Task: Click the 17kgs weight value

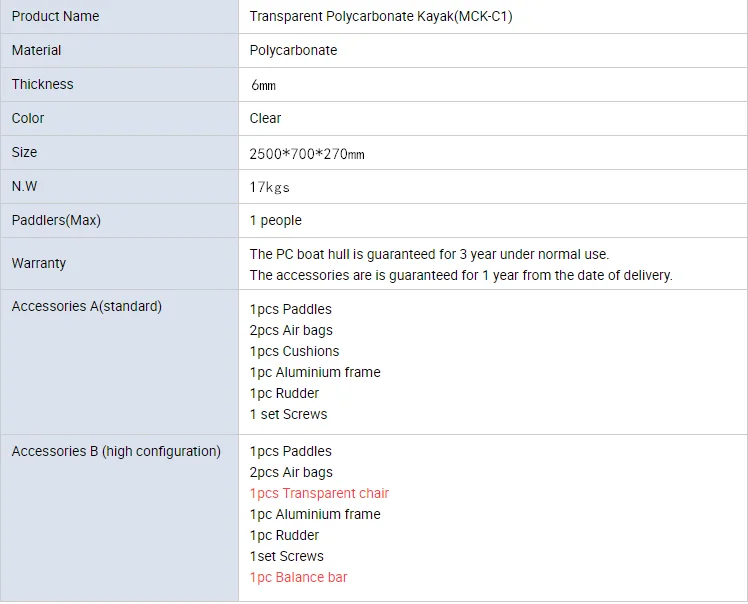Action: point(269,187)
